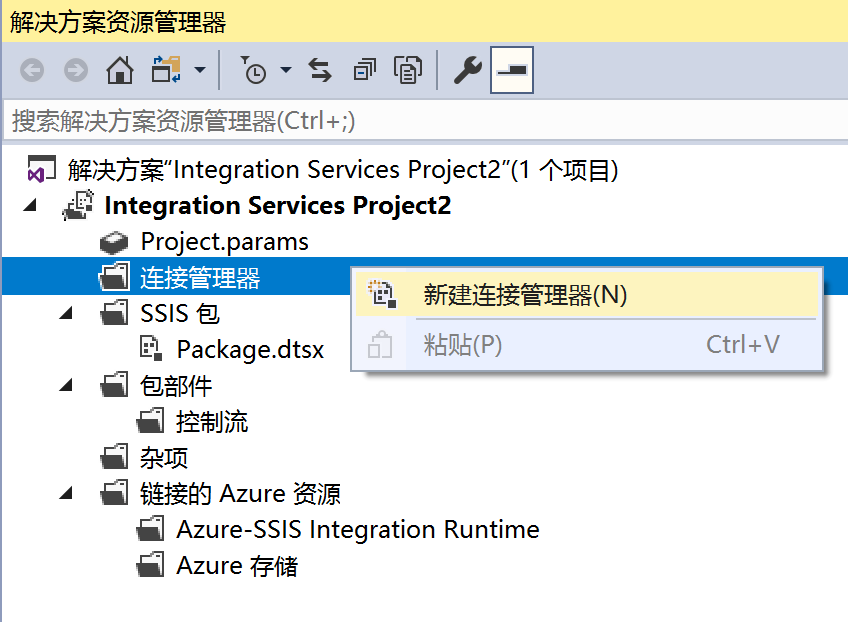Click the switch views folder icon
This screenshot has height=622, width=848.
coord(164,70)
